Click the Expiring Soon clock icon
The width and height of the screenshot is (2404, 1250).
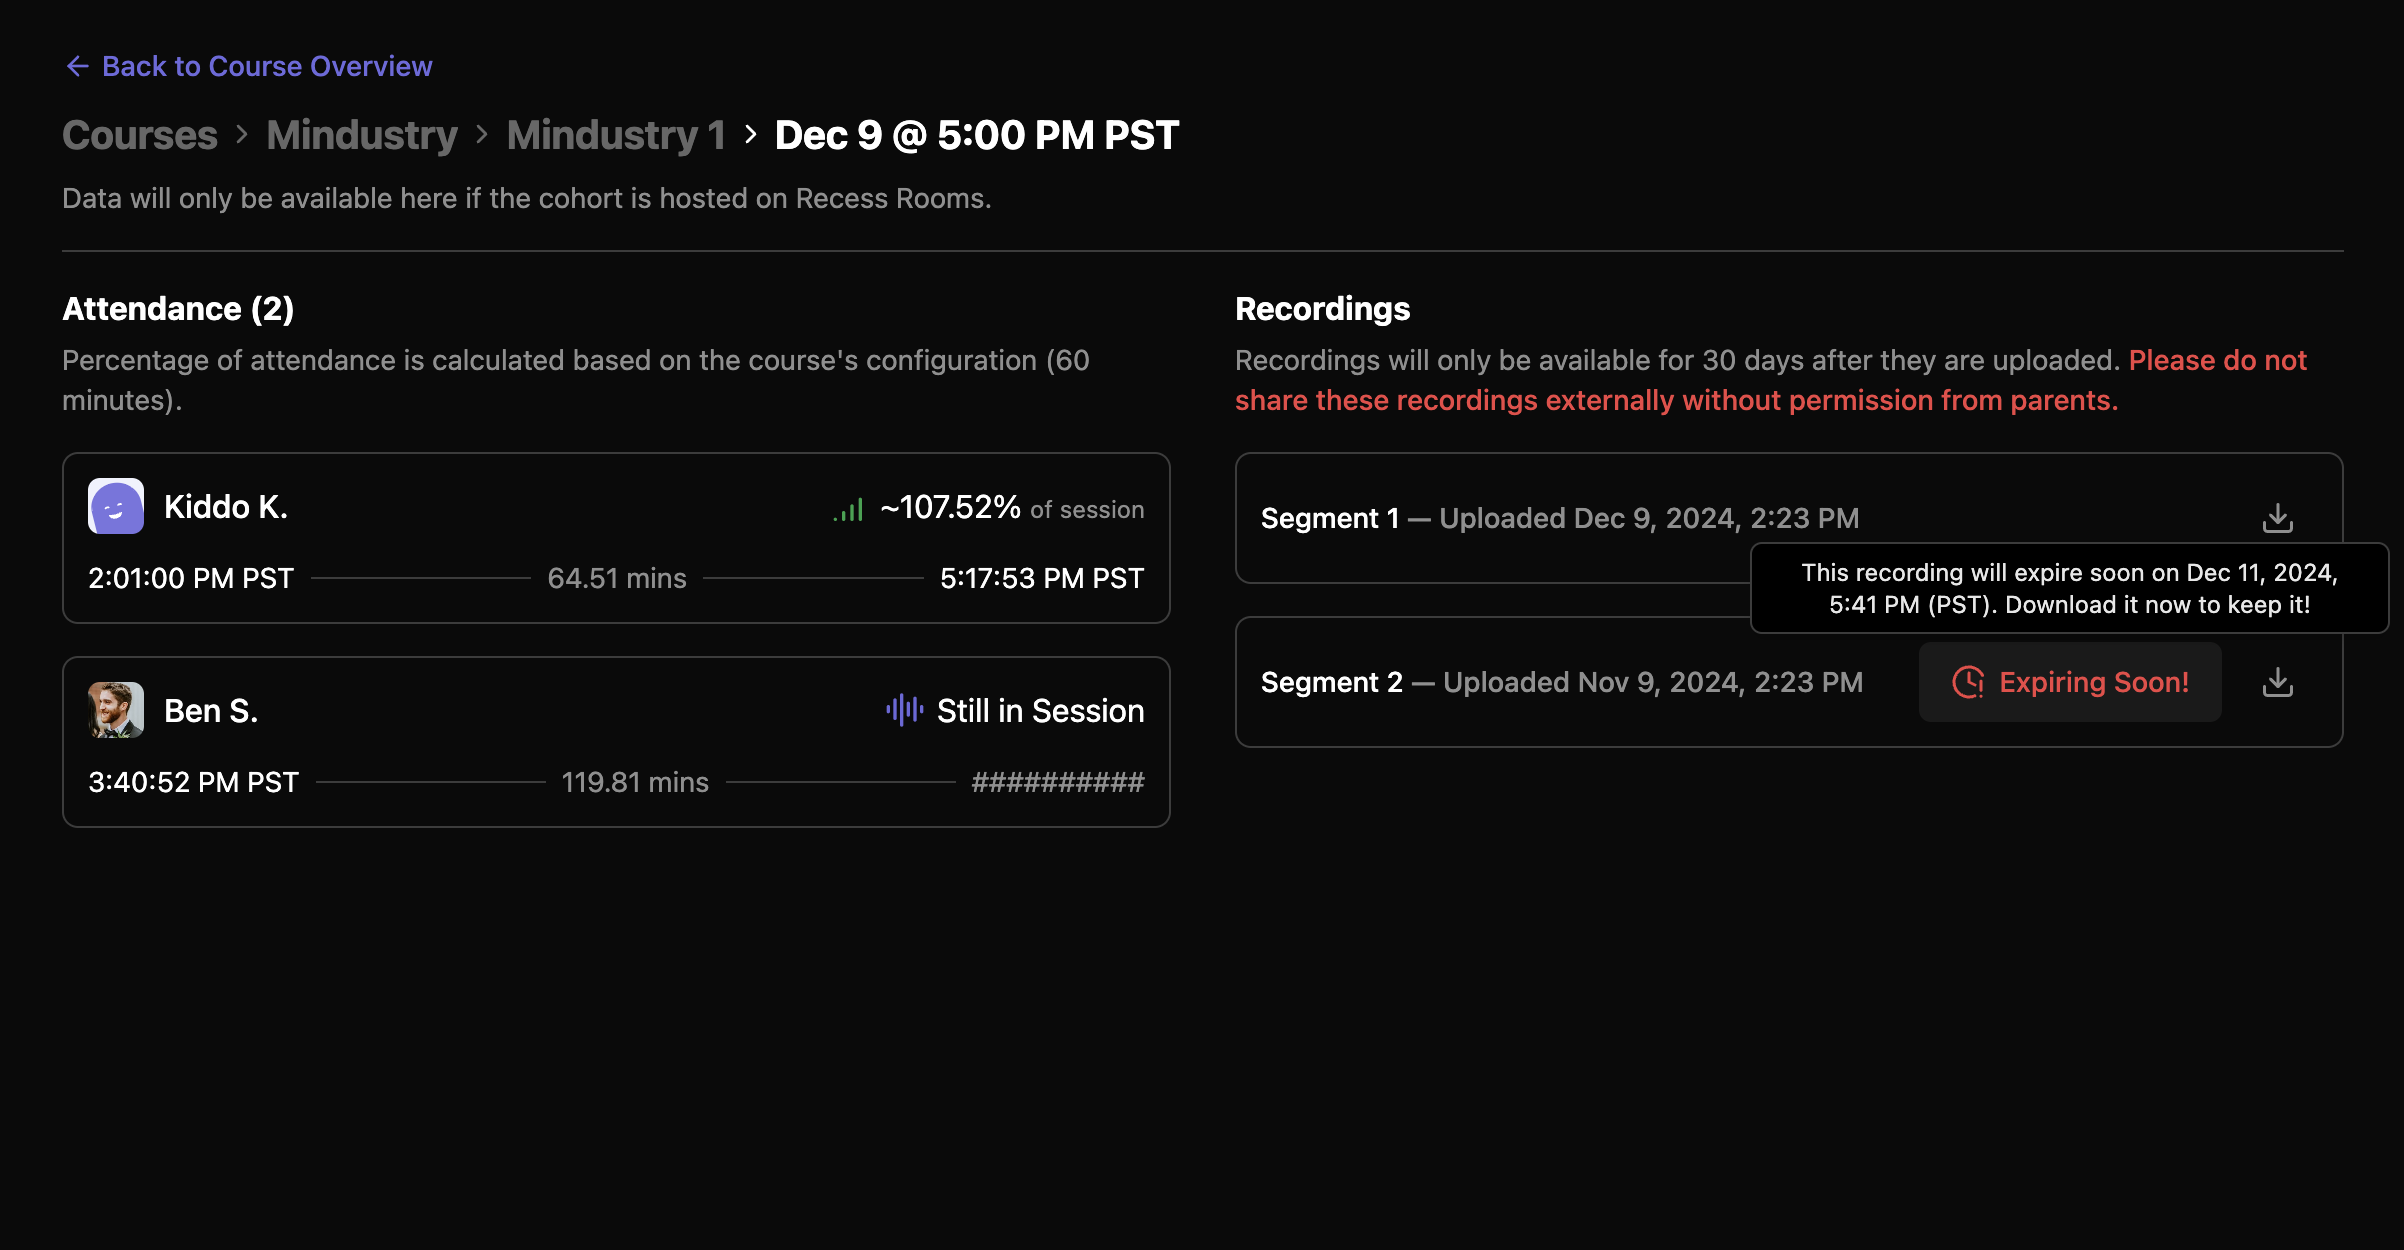pos(1967,682)
